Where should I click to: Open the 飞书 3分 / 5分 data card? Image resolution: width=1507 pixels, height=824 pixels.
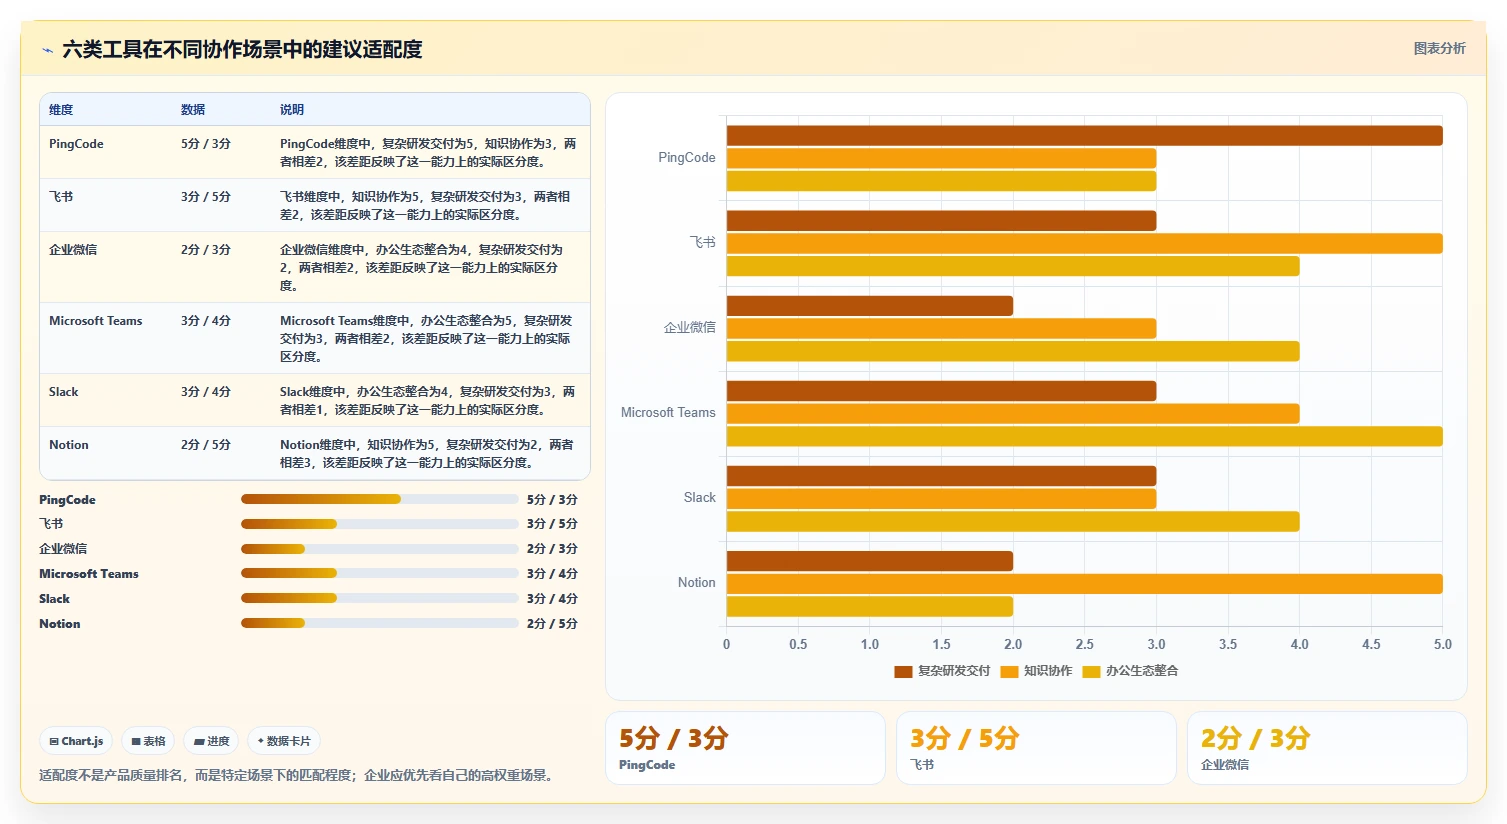(1036, 748)
